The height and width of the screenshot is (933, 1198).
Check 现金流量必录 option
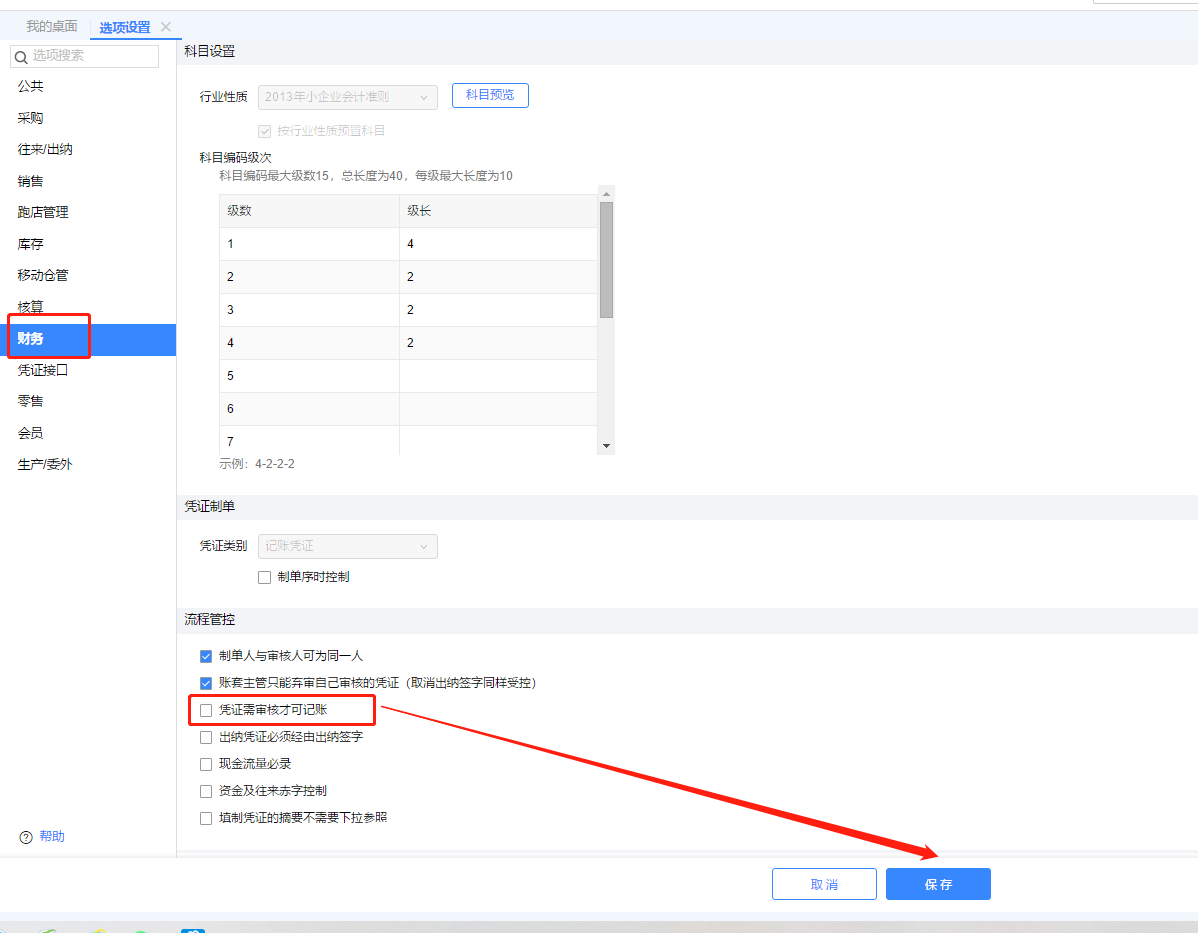206,764
